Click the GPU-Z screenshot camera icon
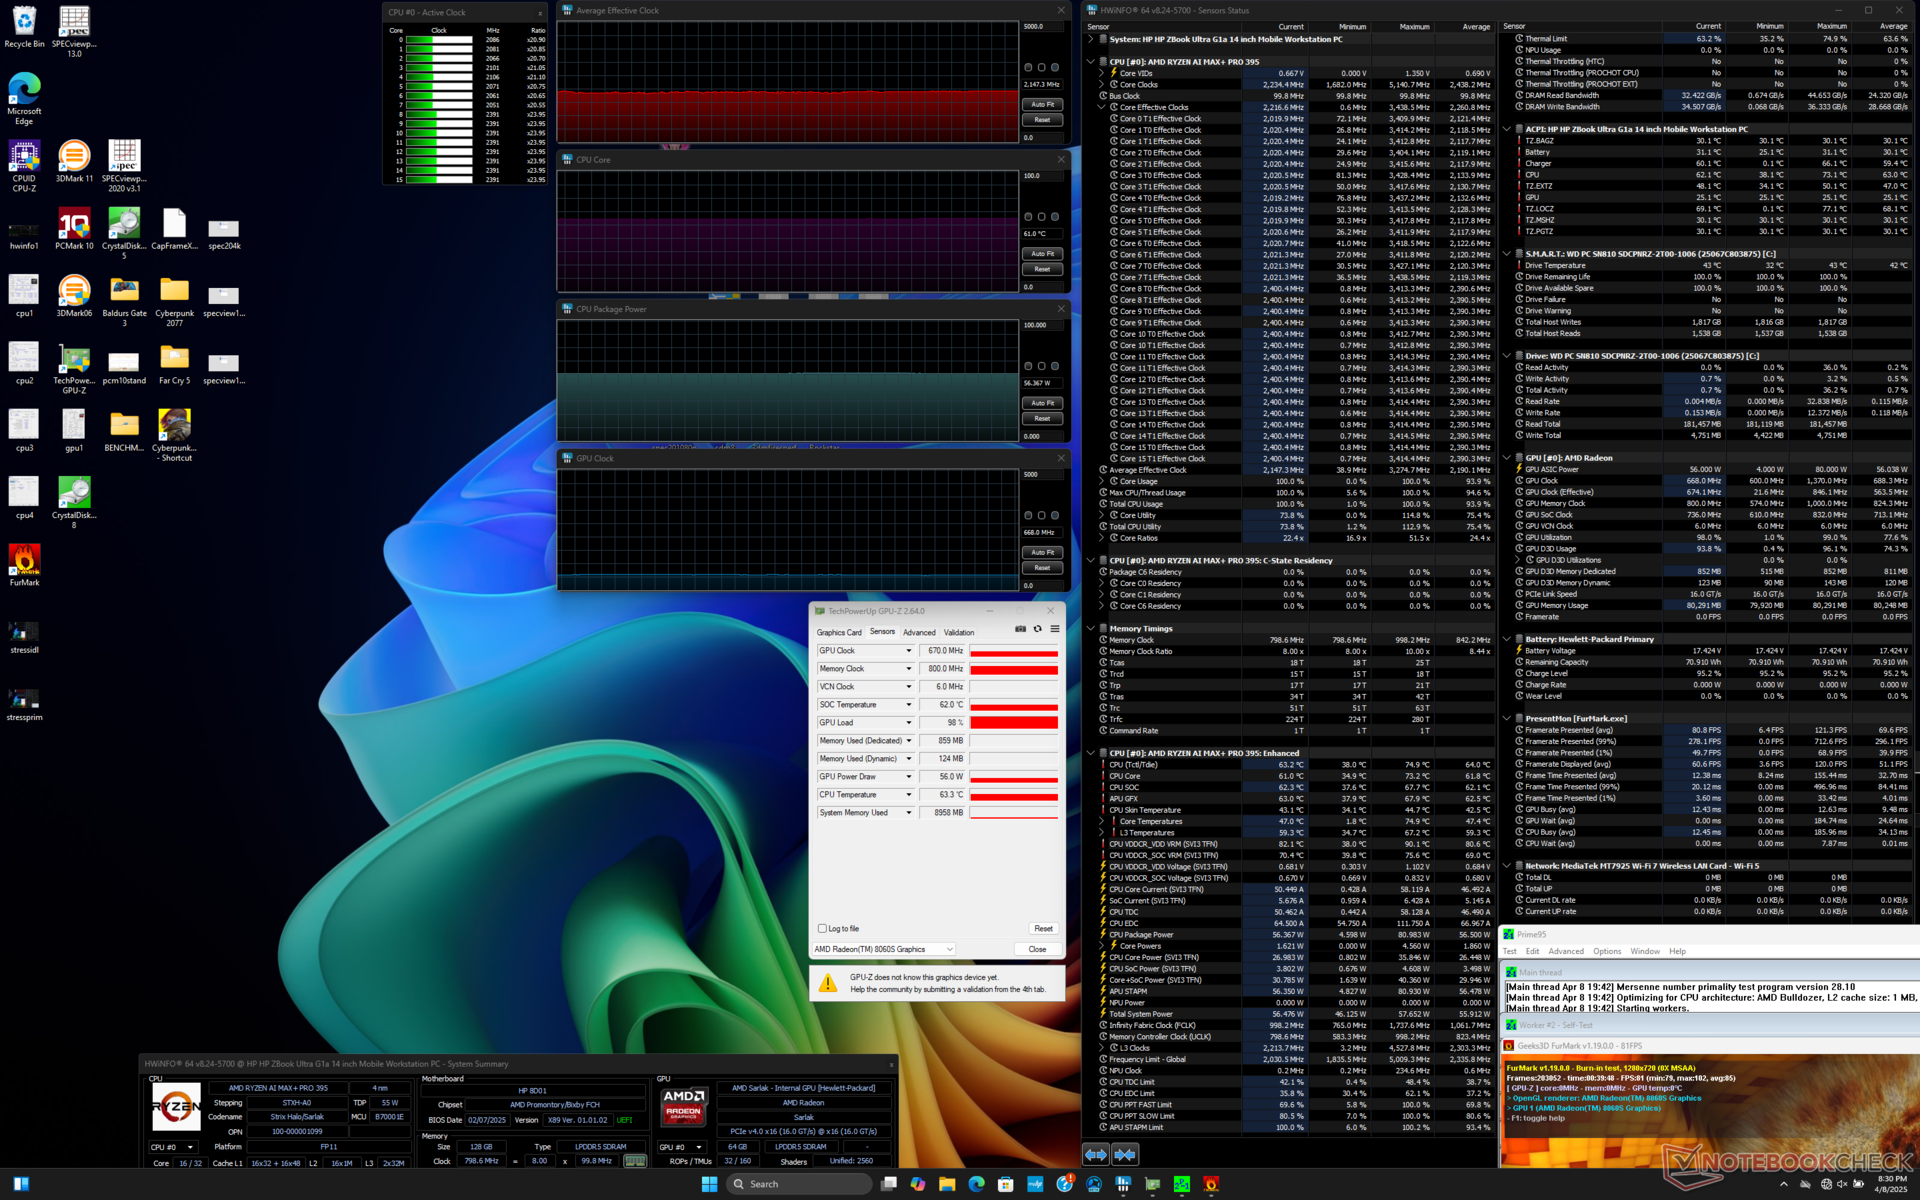 [x=1020, y=629]
